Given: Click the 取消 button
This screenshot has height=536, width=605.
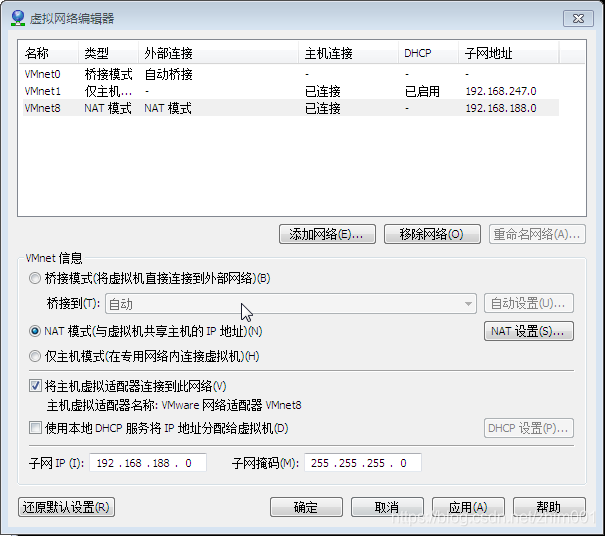Looking at the screenshot, I should (387, 507).
